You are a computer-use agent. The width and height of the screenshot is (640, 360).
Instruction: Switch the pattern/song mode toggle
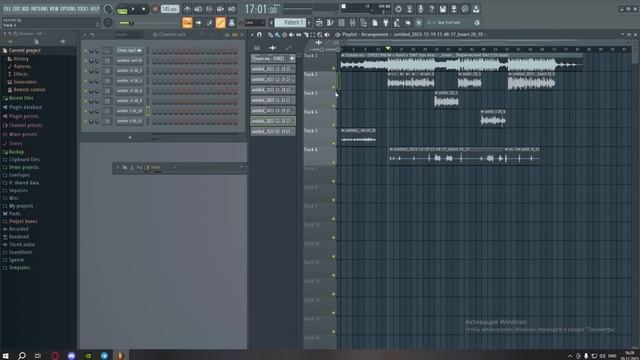[x=122, y=9]
